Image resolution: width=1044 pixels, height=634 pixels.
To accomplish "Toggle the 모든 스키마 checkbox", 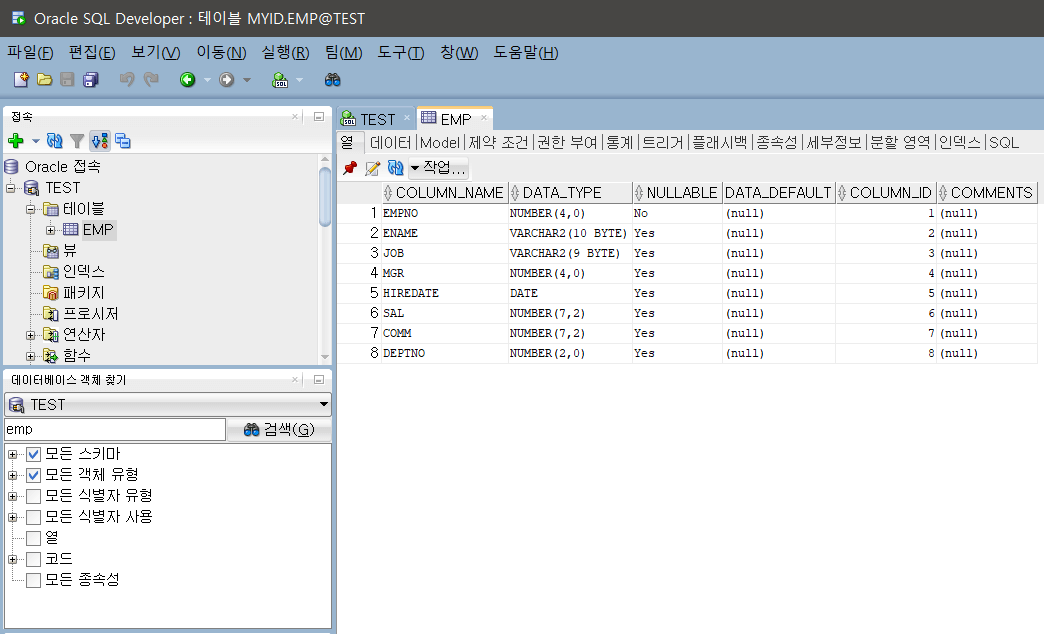I will click(x=33, y=455).
